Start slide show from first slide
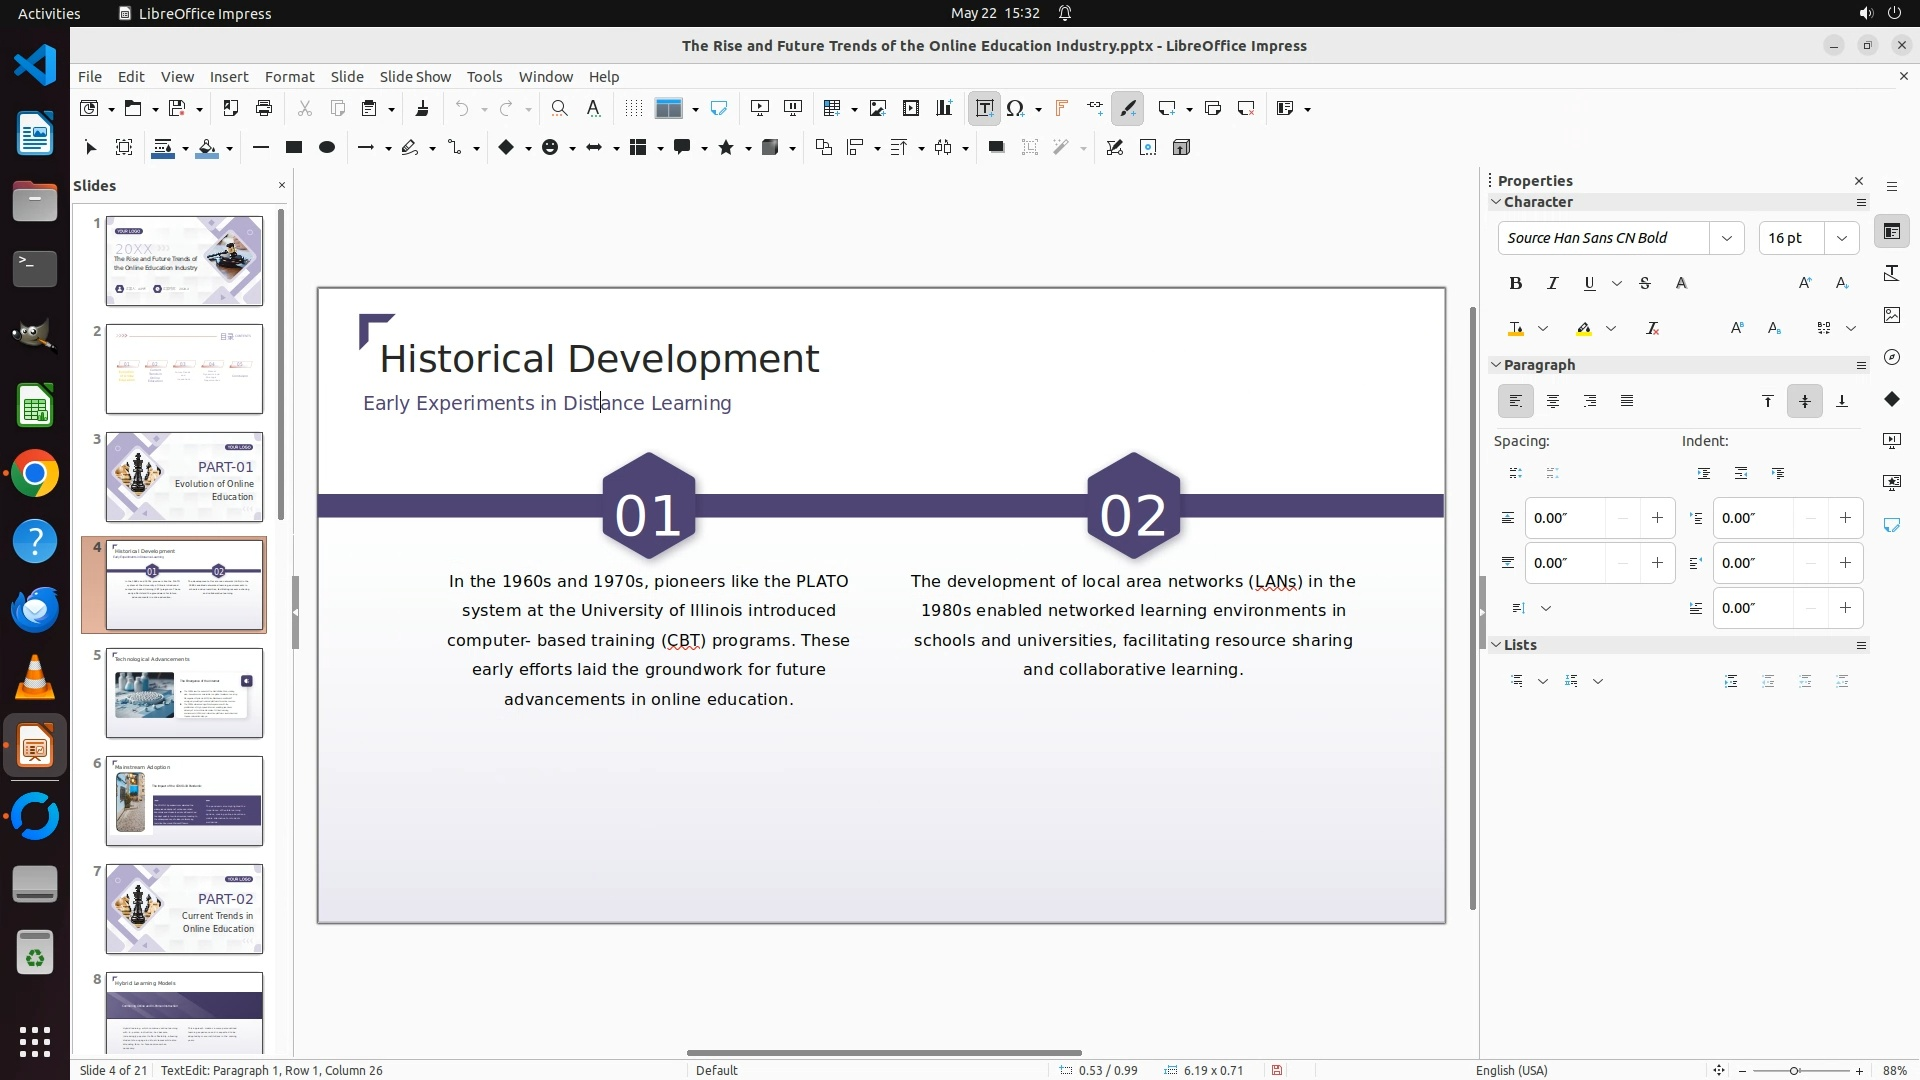 click(x=760, y=108)
